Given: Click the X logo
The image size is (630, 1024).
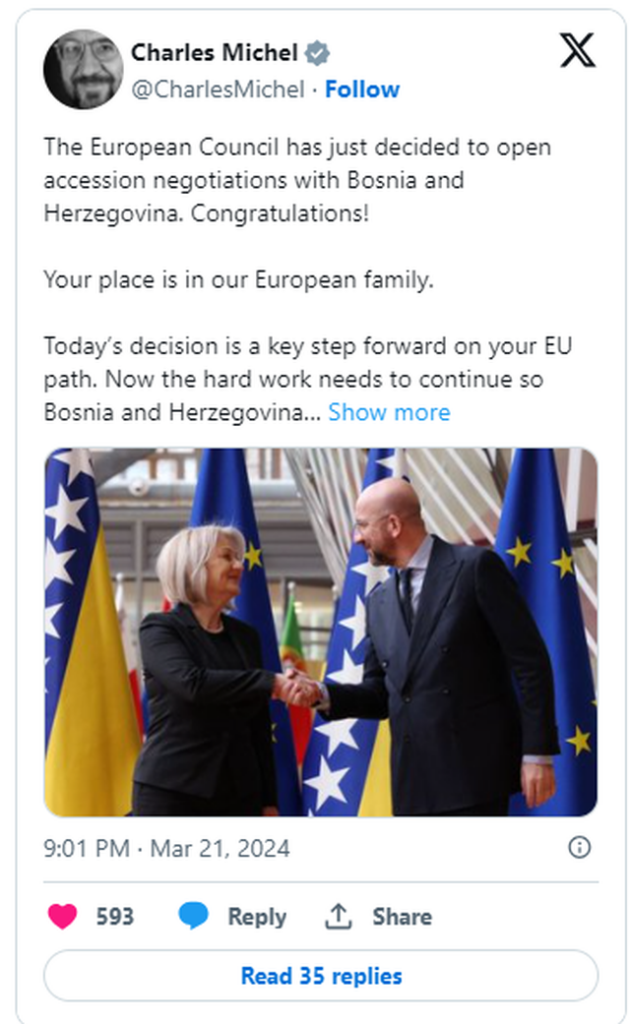Looking at the screenshot, I should 577,50.
